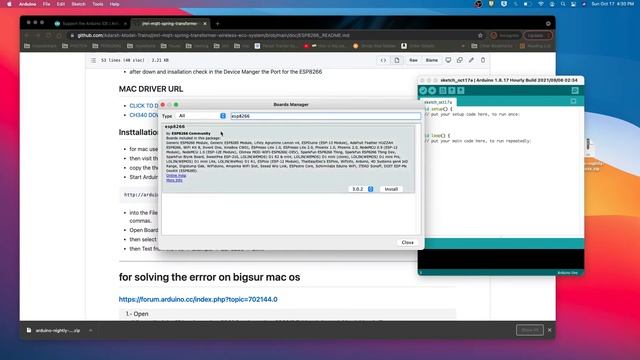Viewport: 640px width, 360px height.
Task: Open the Arduino Serial Monitor icon
Action: tap(575, 91)
